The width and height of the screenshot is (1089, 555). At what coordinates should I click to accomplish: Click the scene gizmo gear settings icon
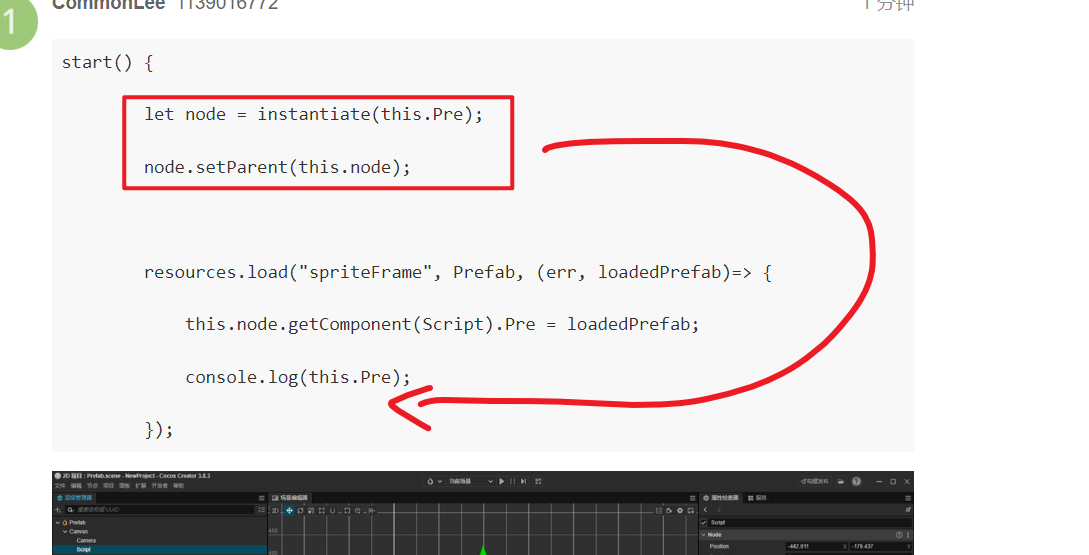coord(680,511)
